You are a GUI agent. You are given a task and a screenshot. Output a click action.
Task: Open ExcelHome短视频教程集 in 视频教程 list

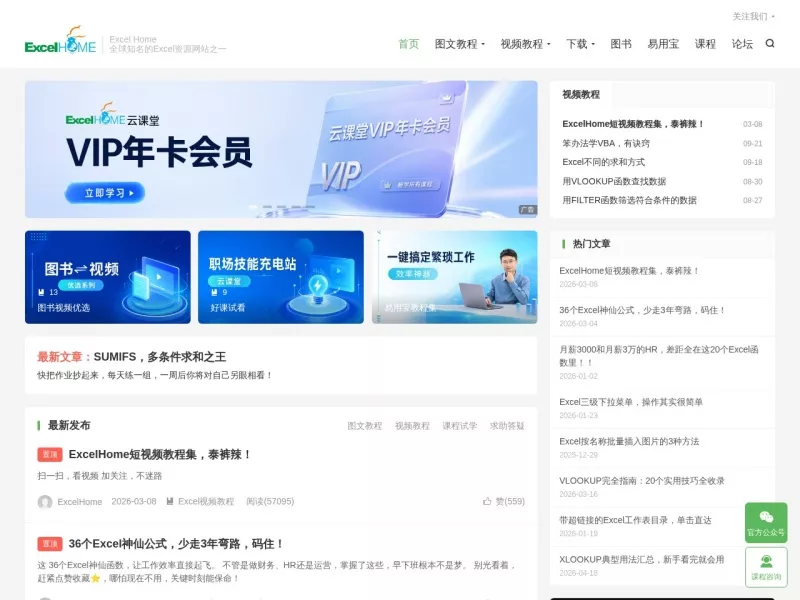[x=633, y=124]
